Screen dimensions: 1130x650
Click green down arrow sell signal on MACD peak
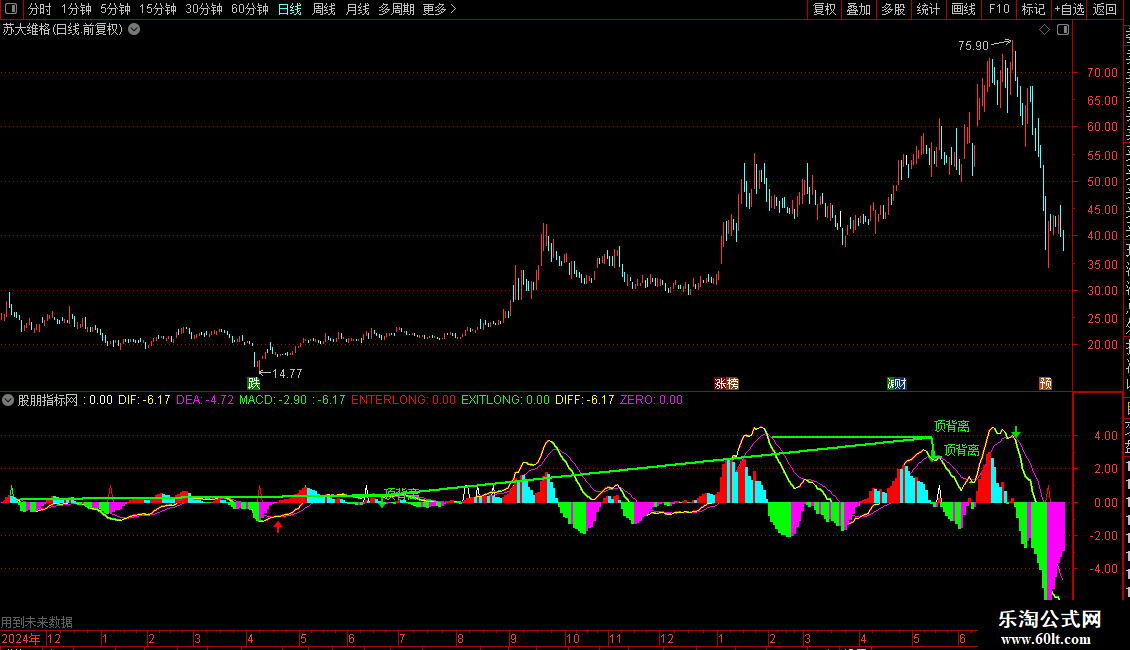[x=1015, y=432]
